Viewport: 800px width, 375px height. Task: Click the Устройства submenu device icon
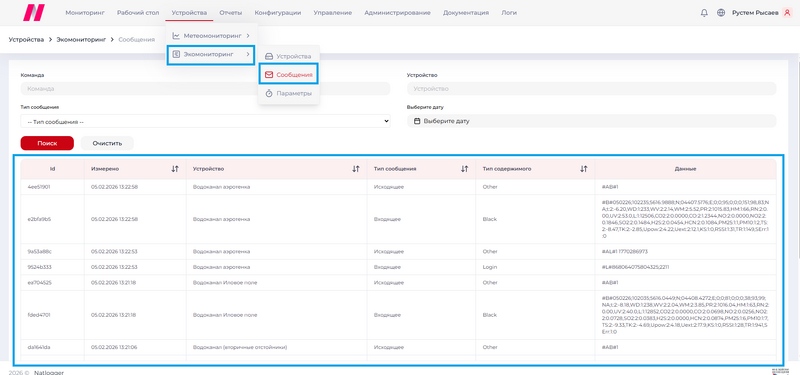[269, 57]
